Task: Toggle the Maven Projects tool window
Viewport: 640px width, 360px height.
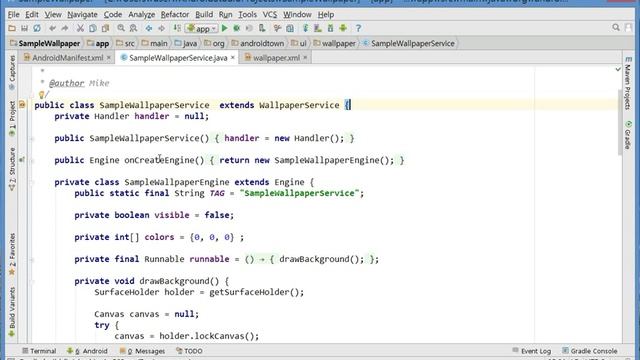Action: 628,83
